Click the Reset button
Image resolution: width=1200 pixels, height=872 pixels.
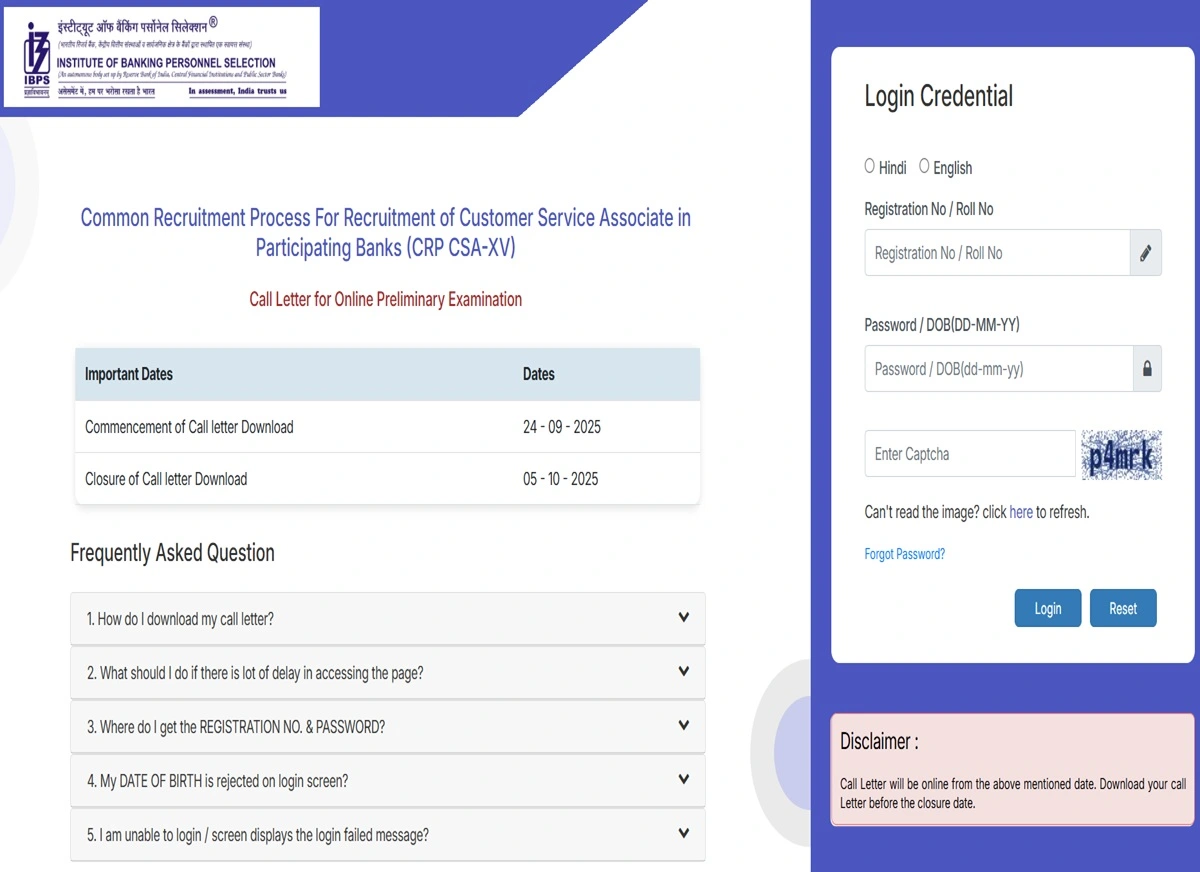[1123, 608]
